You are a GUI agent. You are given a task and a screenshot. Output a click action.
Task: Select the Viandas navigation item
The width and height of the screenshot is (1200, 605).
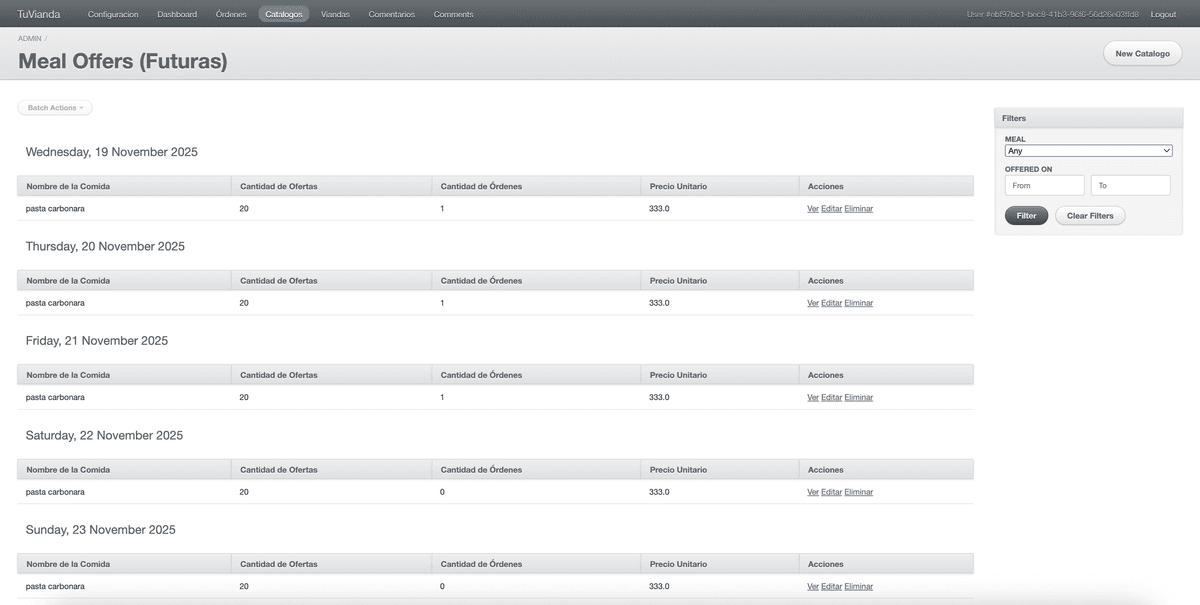(335, 14)
